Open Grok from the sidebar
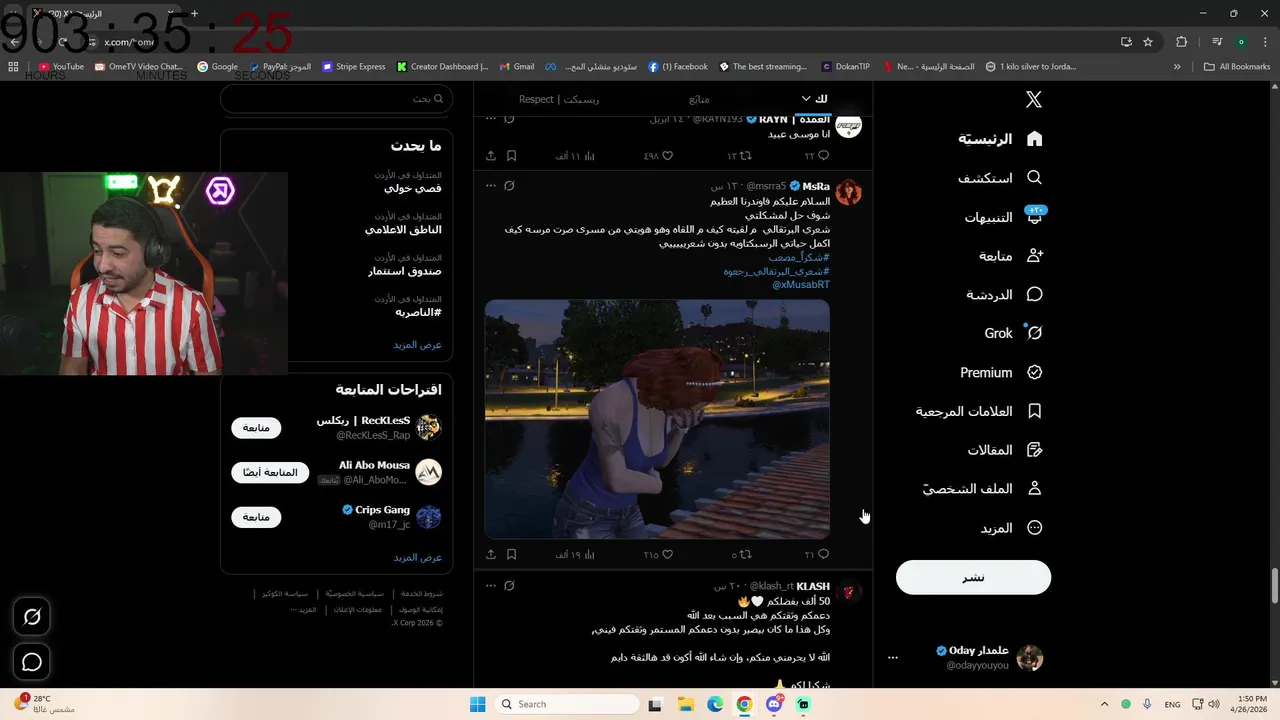Screen dimensions: 1280x720 point(1013,333)
